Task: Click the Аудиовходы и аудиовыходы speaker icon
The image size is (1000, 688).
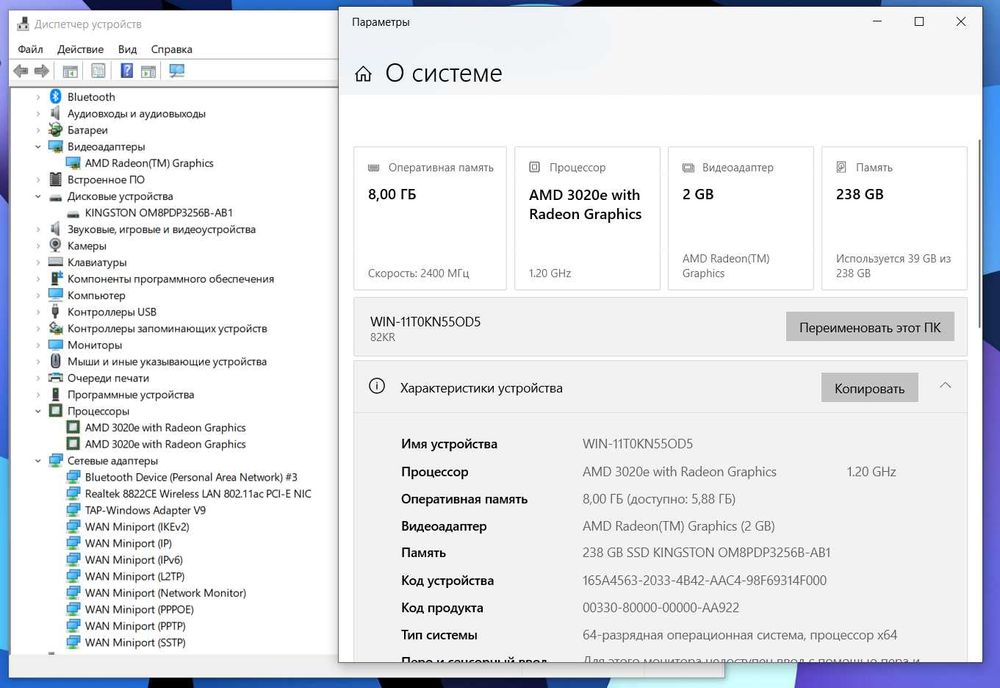Action: [x=55, y=113]
